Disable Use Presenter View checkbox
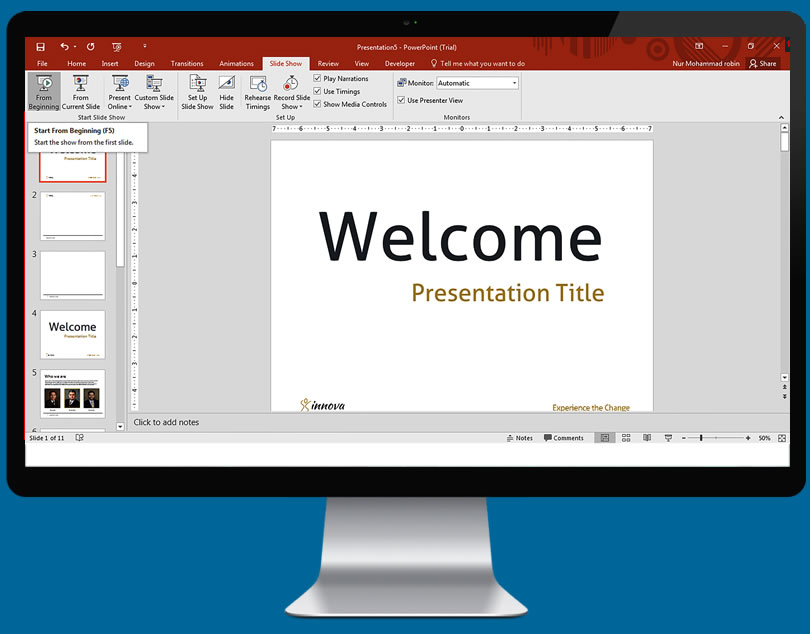Image resolution: width=810 pixels, height=634 pixels. click(x=402, y=101)
